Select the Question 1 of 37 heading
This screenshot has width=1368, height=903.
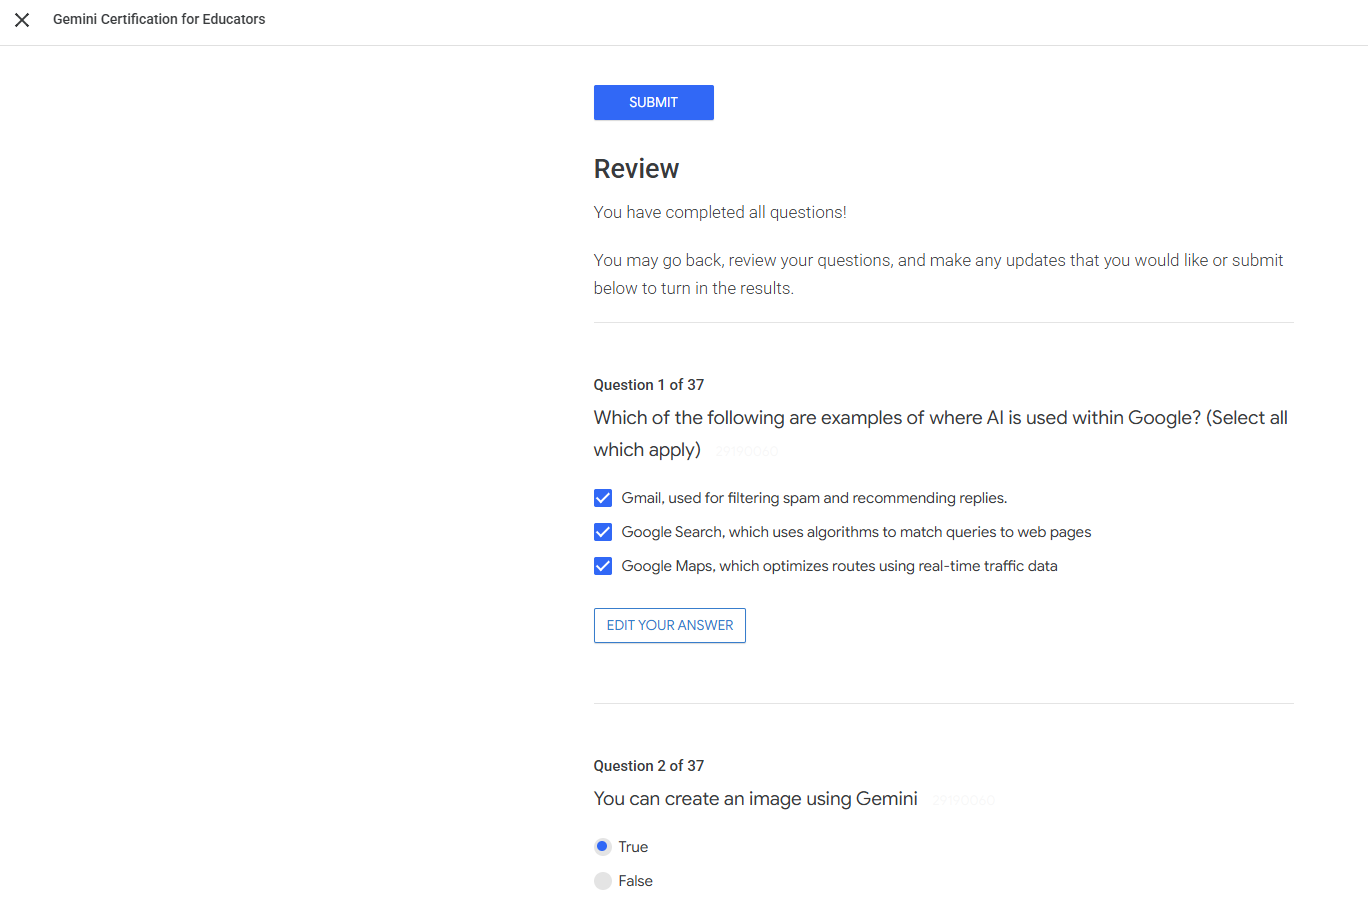point(649,384)
